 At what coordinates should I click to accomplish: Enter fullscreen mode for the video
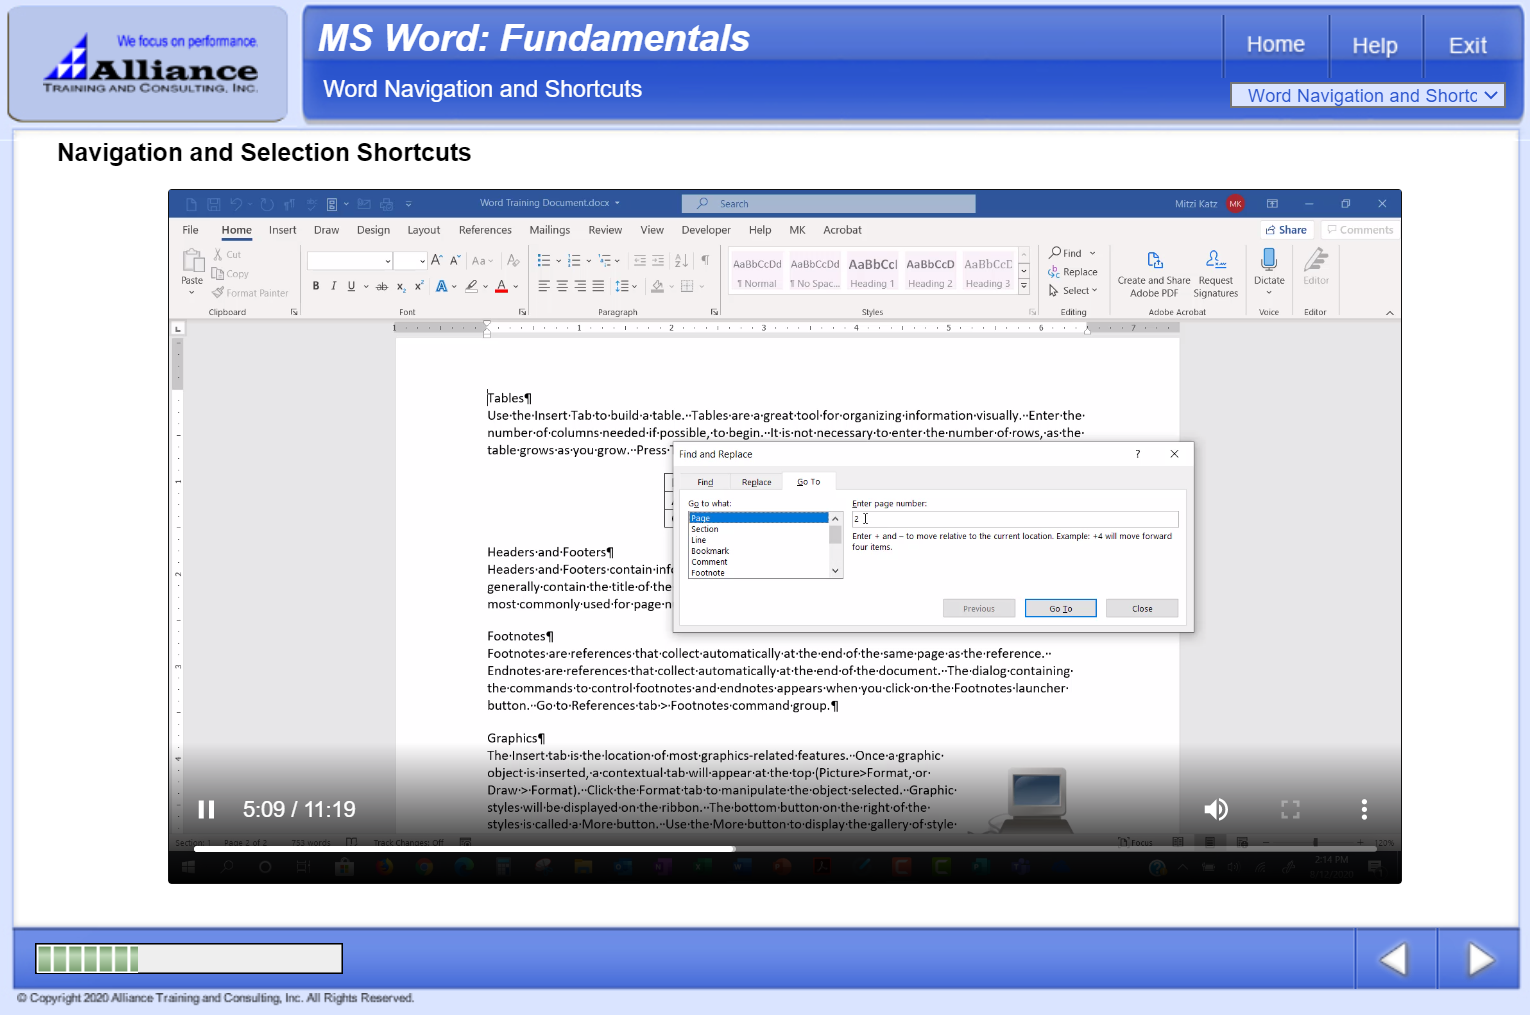click(1290, 809)
